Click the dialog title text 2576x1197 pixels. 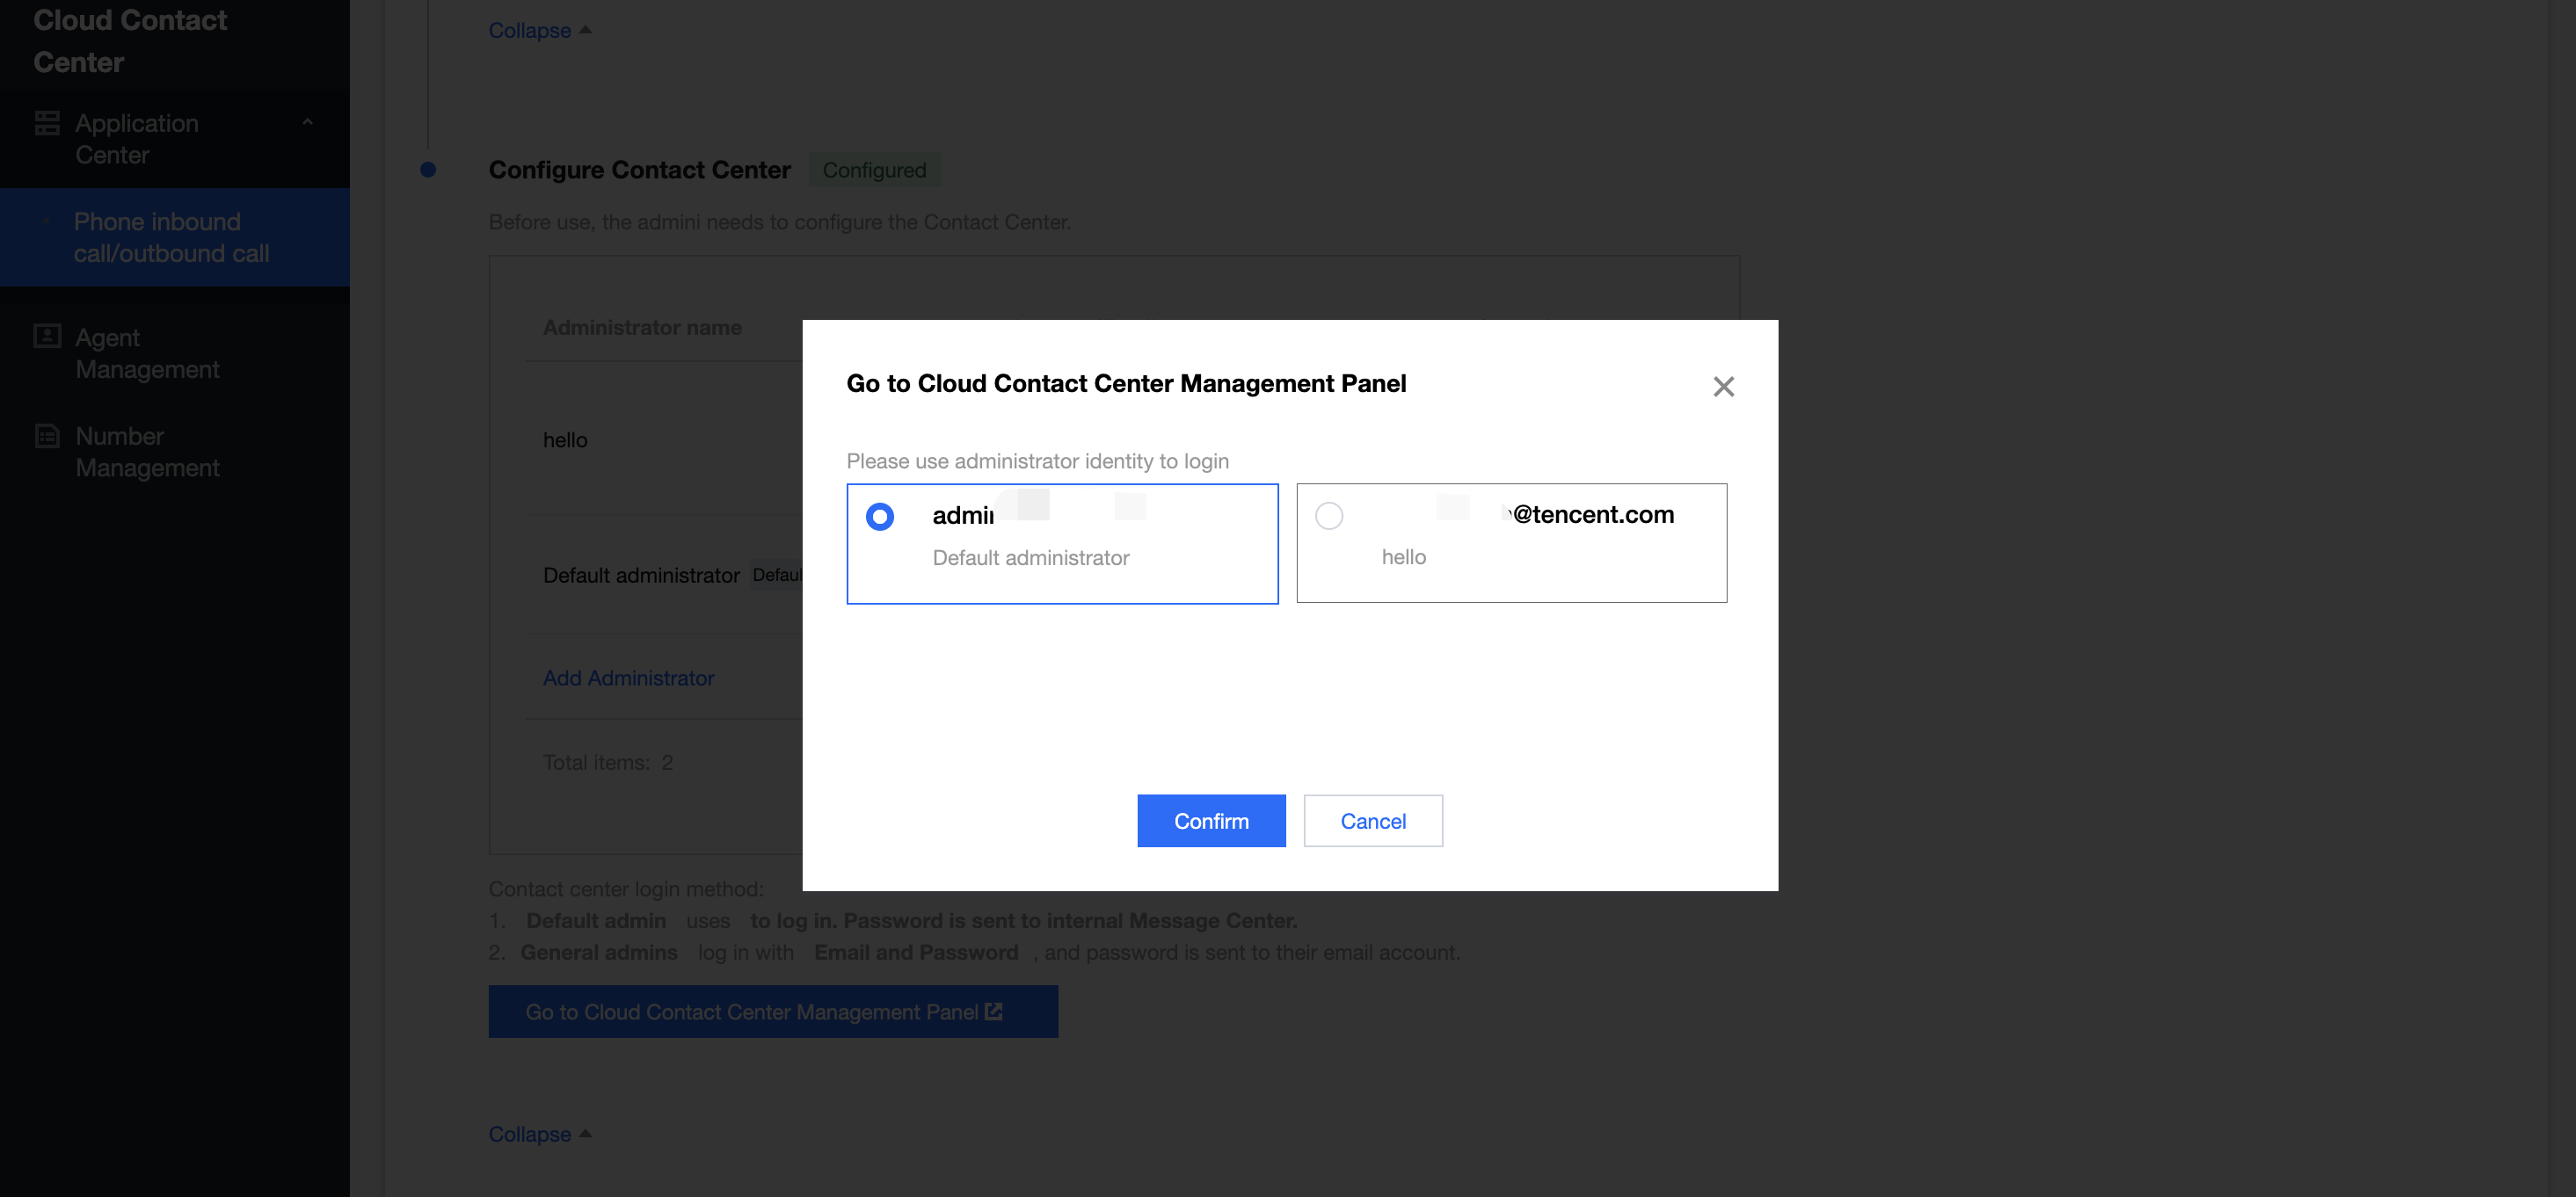pyautogui.click(x=1126, y=383)
